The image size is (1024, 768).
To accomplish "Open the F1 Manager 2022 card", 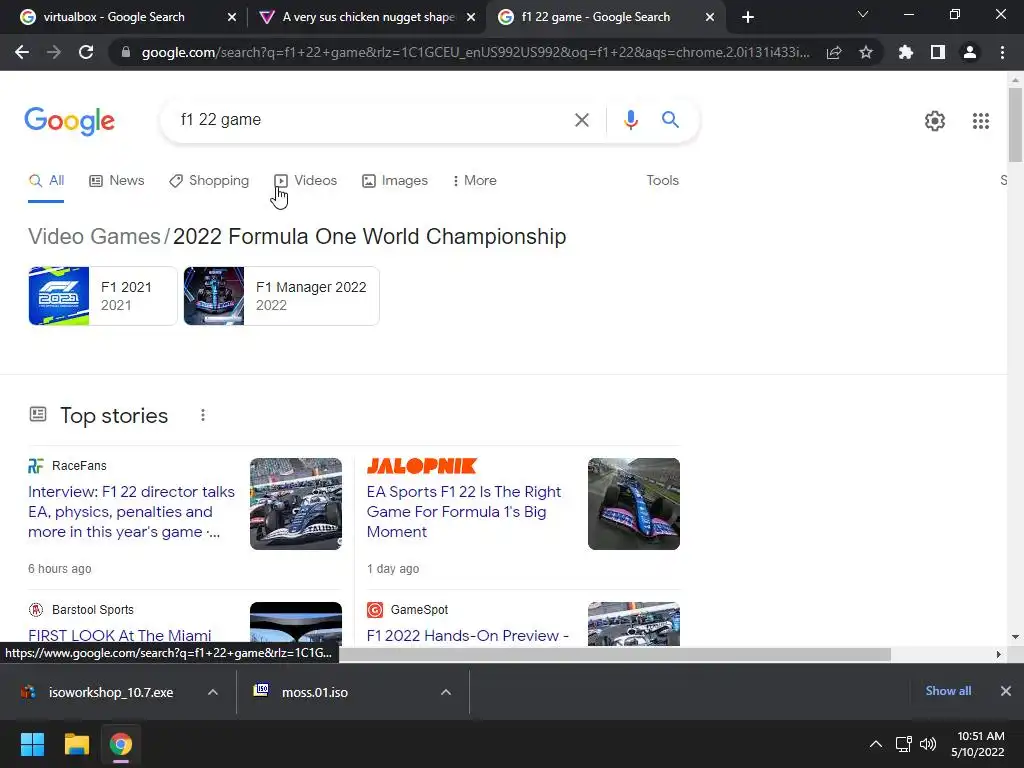I will pyautogui.click(x=281, y=296).
